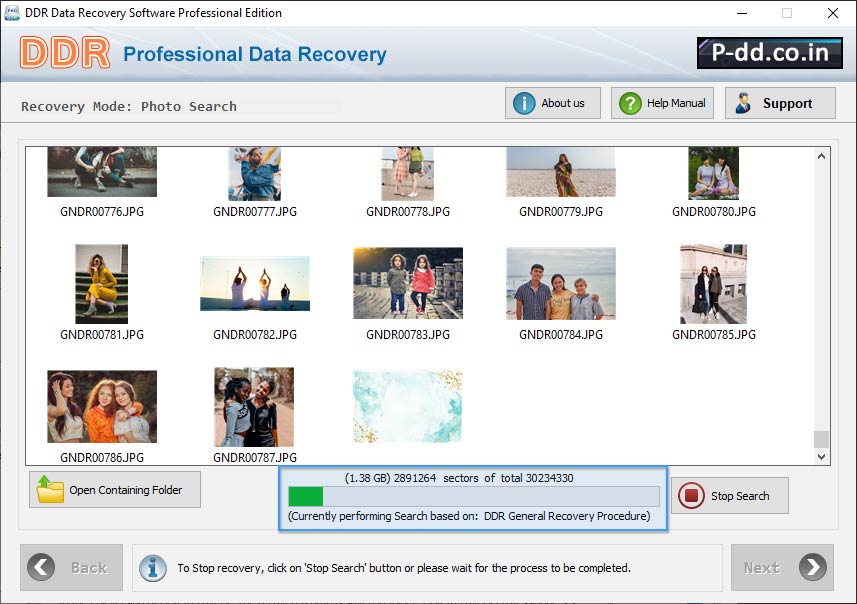Open image GNDR00782.JPG
857x604 pixels.
(x=254, y=282)
